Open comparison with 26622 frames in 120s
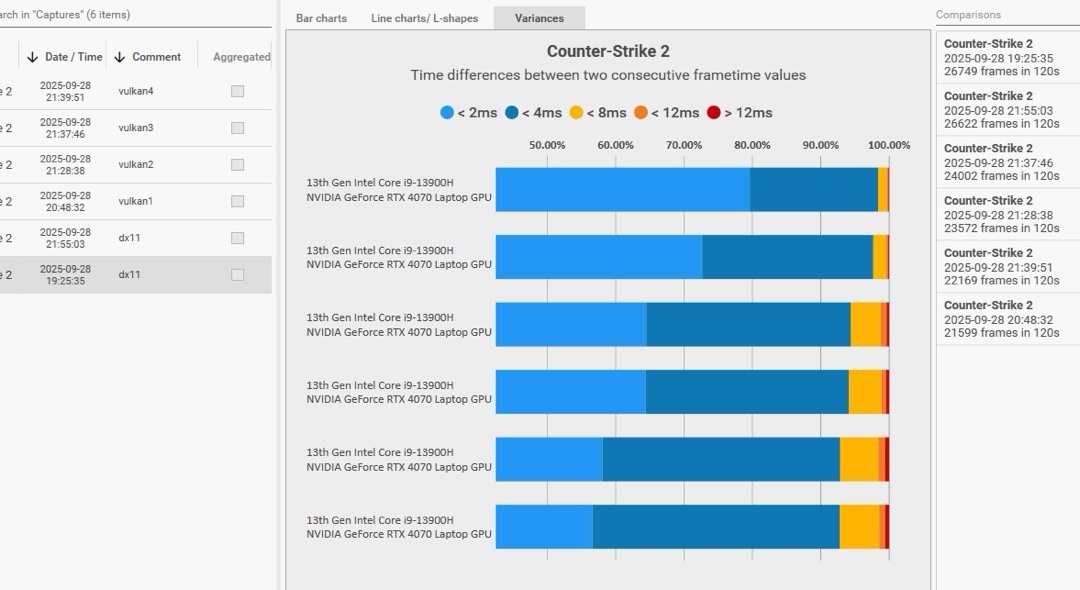Screen dimensions: 1080x590 click(x=1008, y=110)
